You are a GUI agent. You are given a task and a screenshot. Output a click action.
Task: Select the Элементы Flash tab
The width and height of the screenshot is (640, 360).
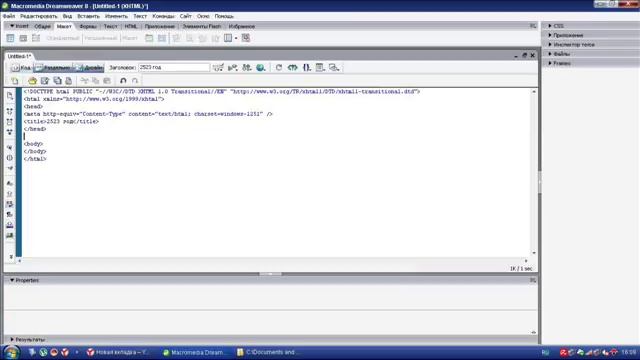[202, 27]
